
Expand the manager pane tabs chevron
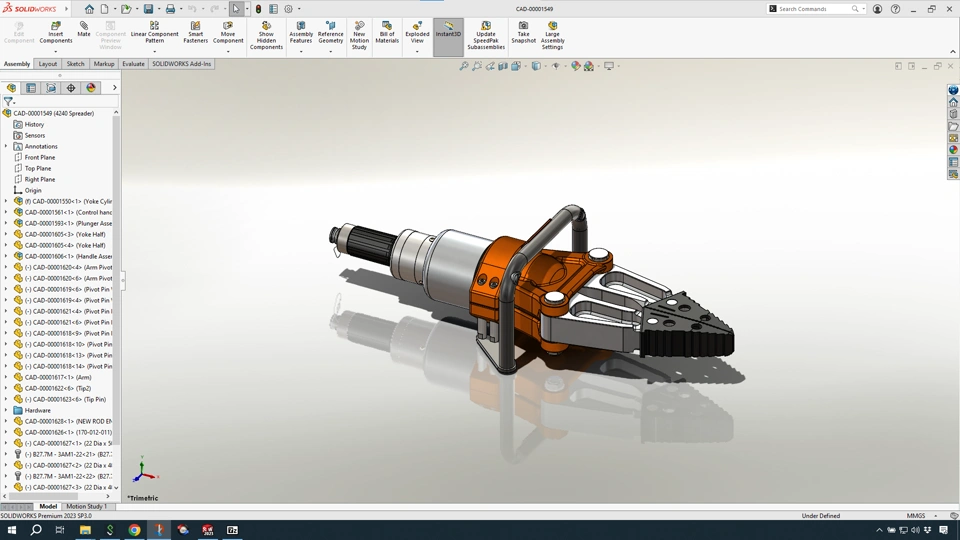[x=114, y=88]
